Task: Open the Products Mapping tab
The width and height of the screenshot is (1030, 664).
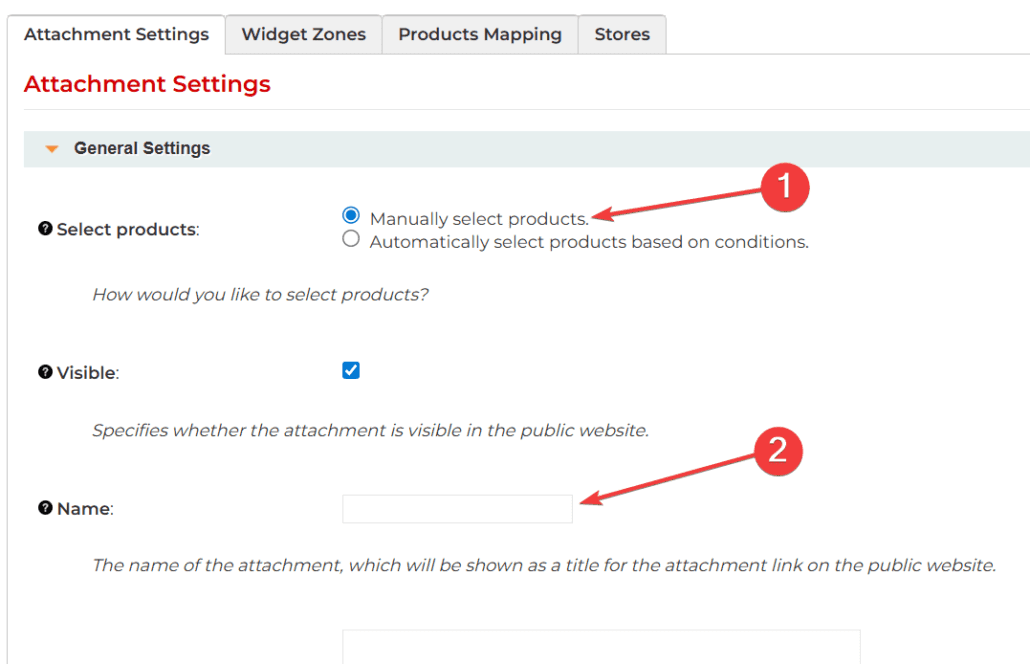Action: [x=480, y=34]
